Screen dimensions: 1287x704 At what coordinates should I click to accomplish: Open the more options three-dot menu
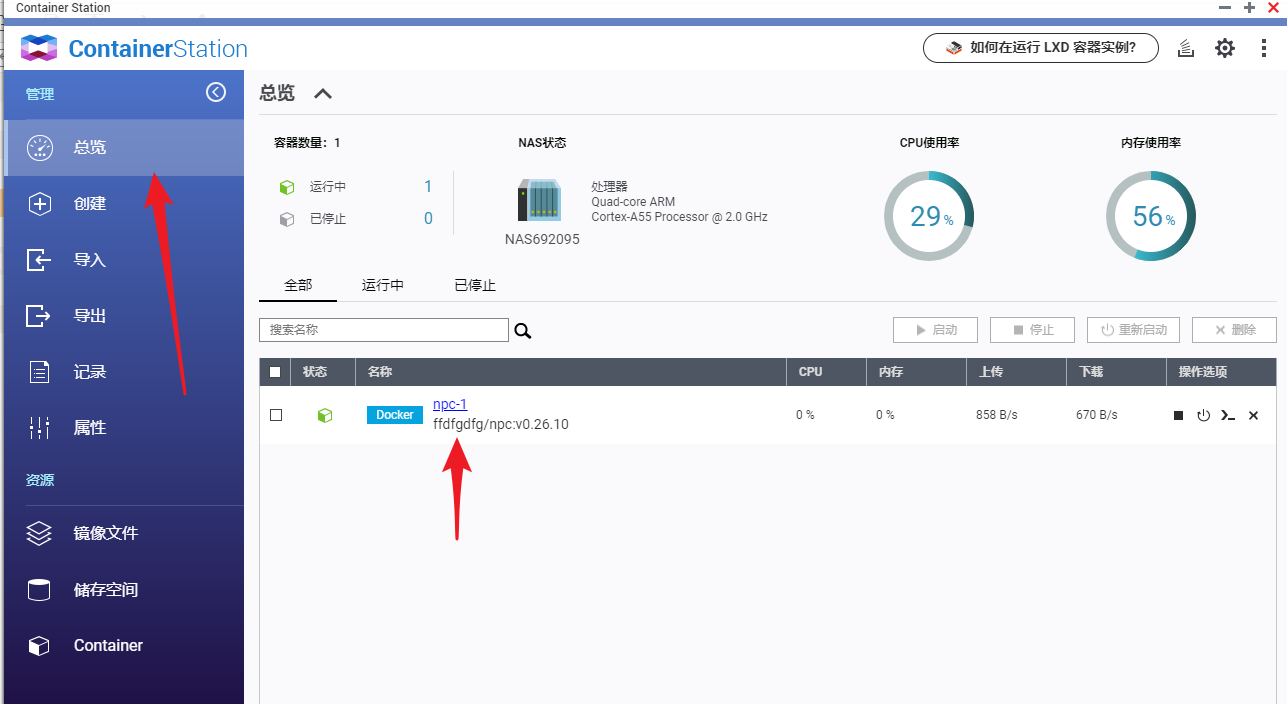pos(1264,48)
